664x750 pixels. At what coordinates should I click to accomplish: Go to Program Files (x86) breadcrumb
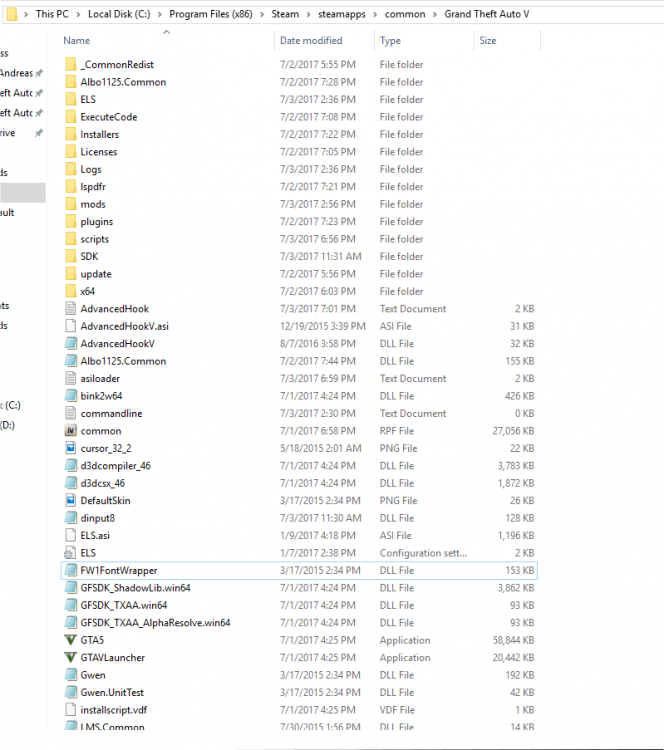pyautogui.click(x=210, y=14)
